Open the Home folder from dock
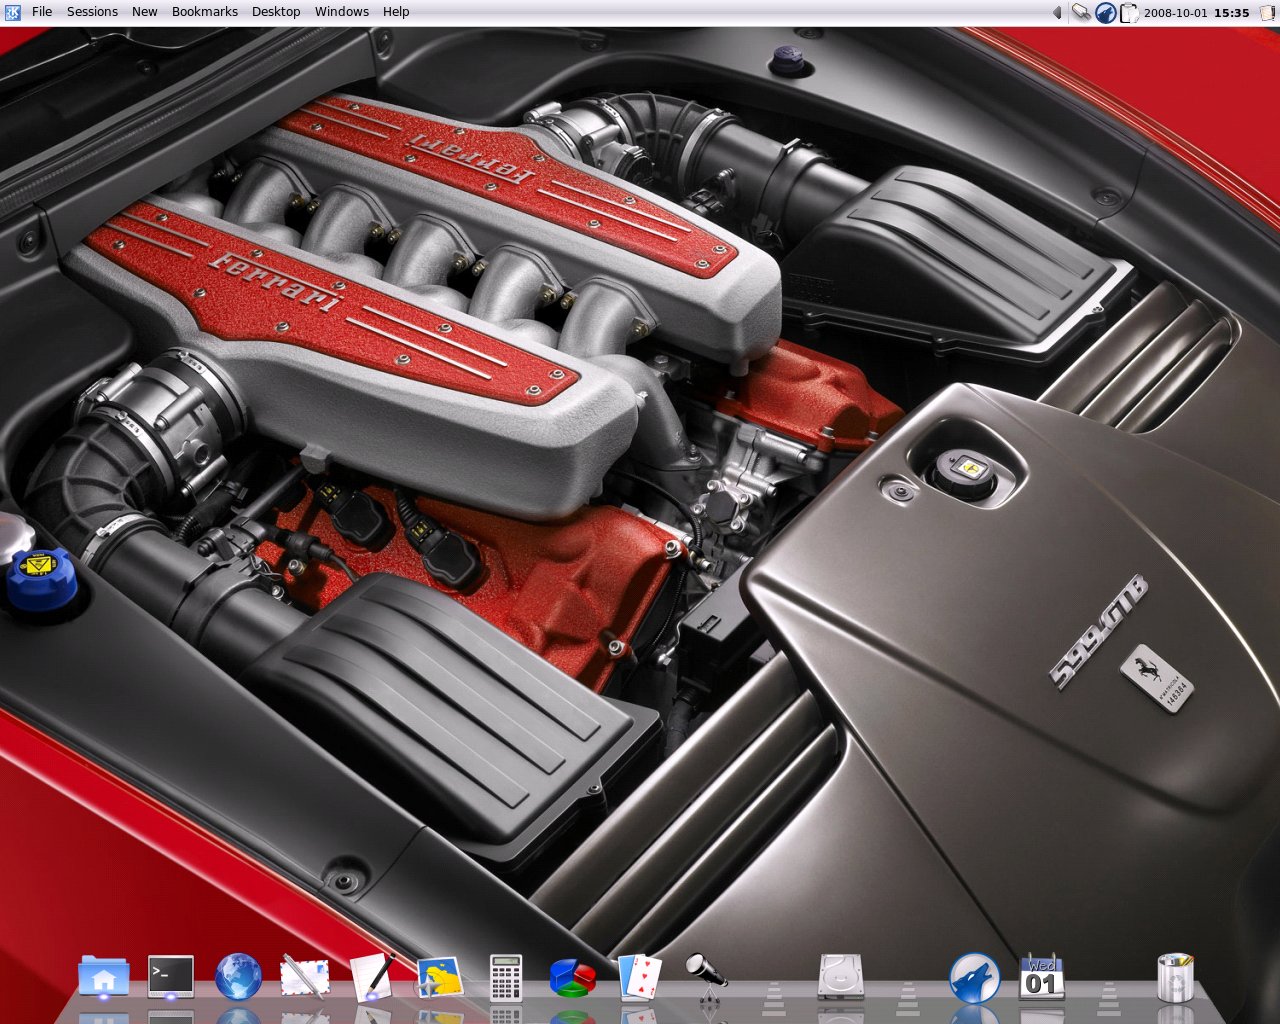 pyautogui.click(x=104, y=977)
